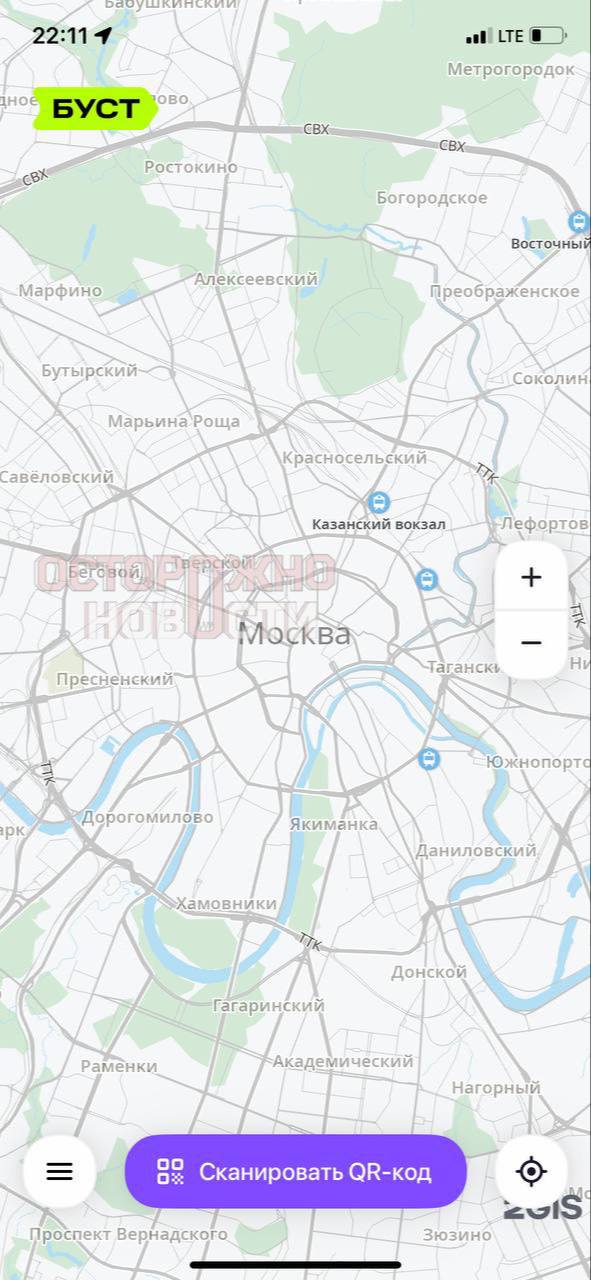Image resolution: width=591 pixels, height=1280 pixels.
Task: Tap the locate-me crosshair button
Action: [531, 1171]
